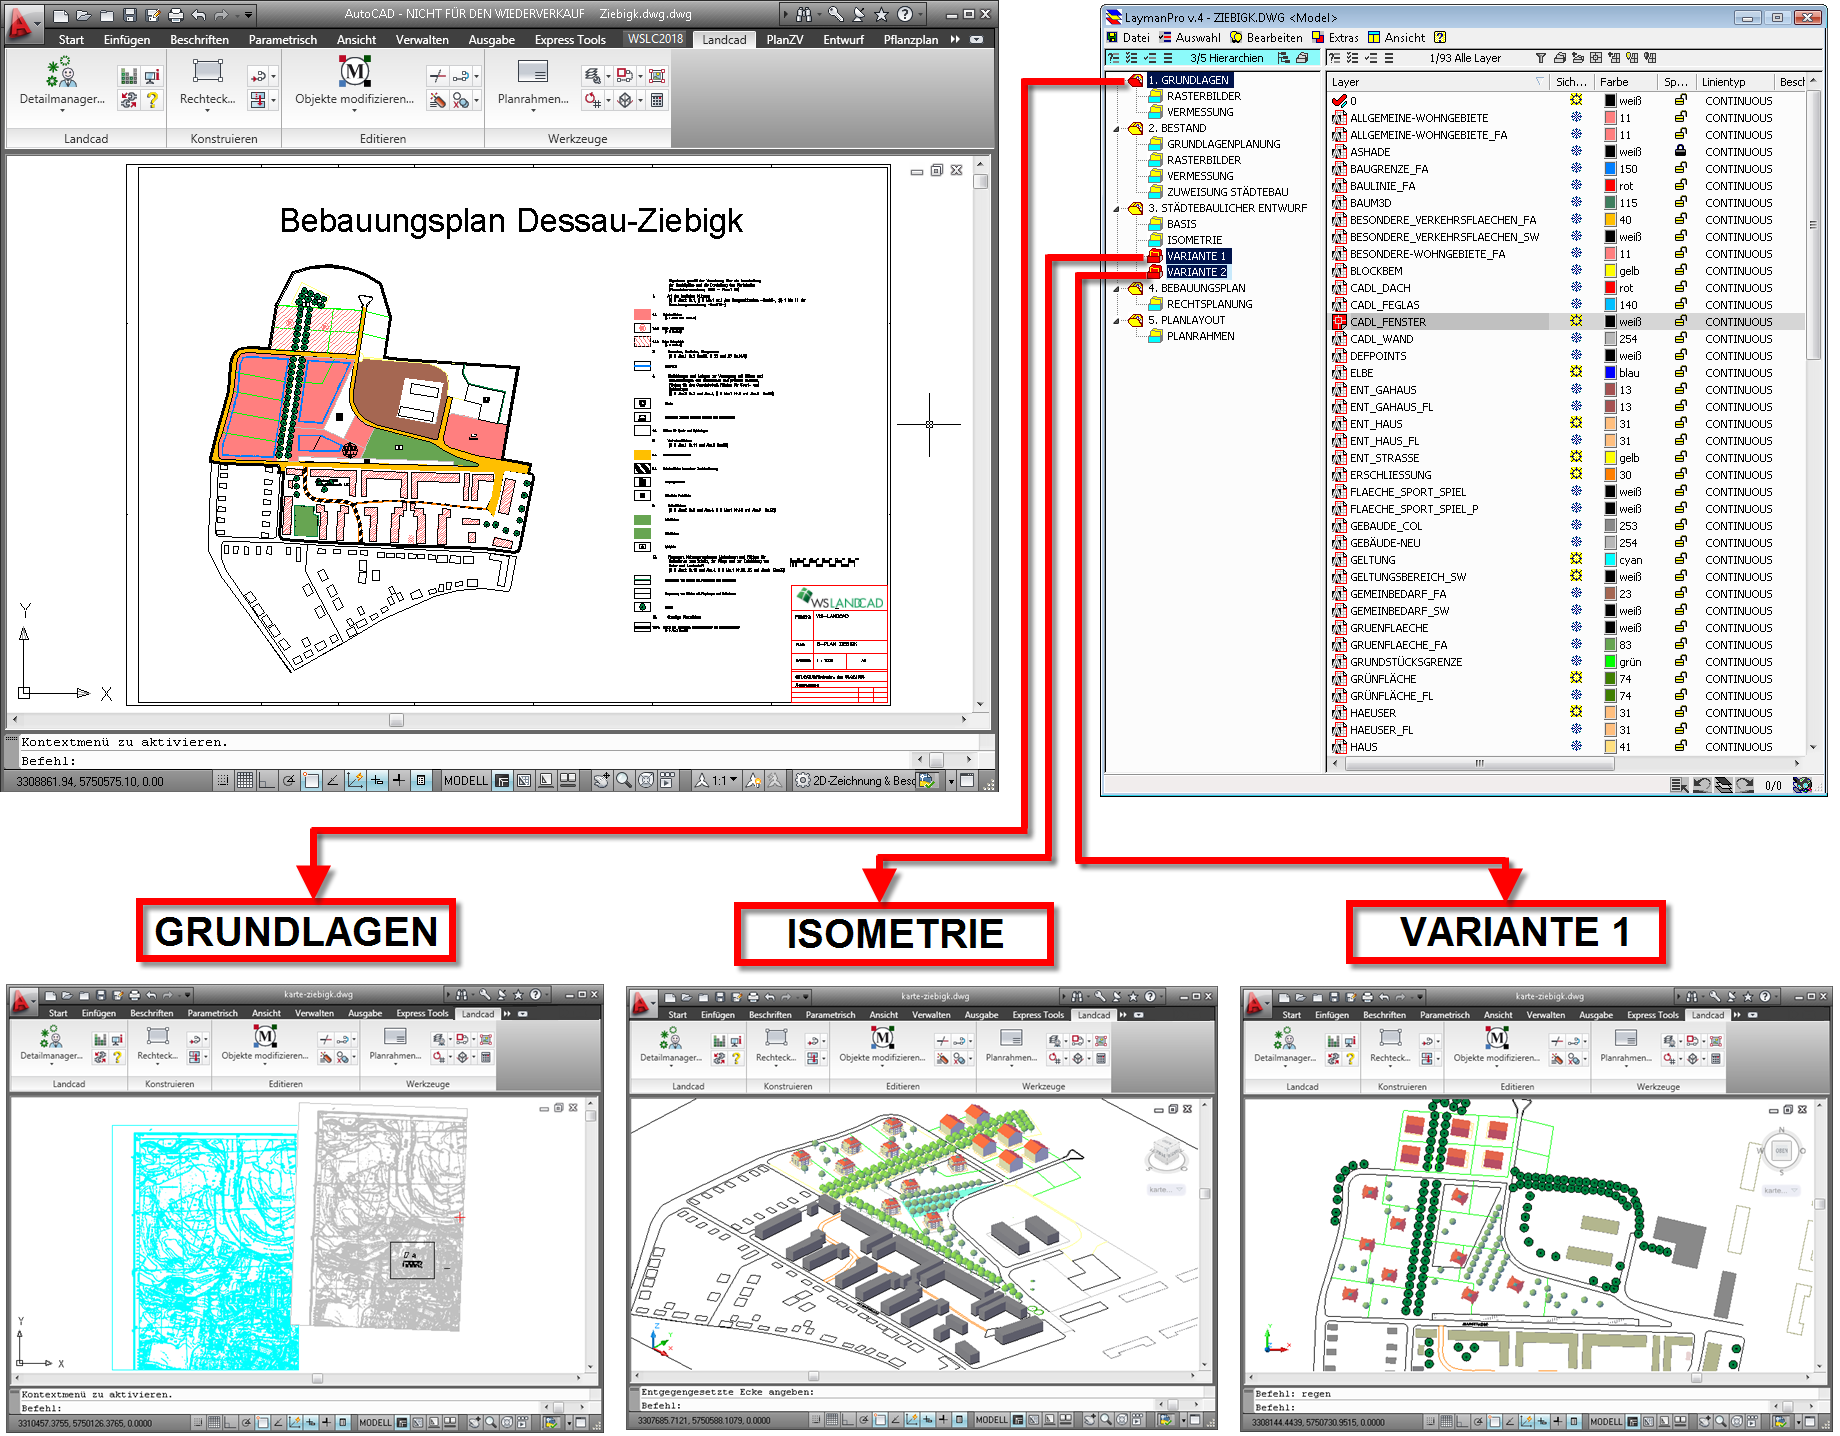This screenshot has height=1436, width=1840.
Task: Toggle lock on the ASHADE layer
Action: 1681,151
